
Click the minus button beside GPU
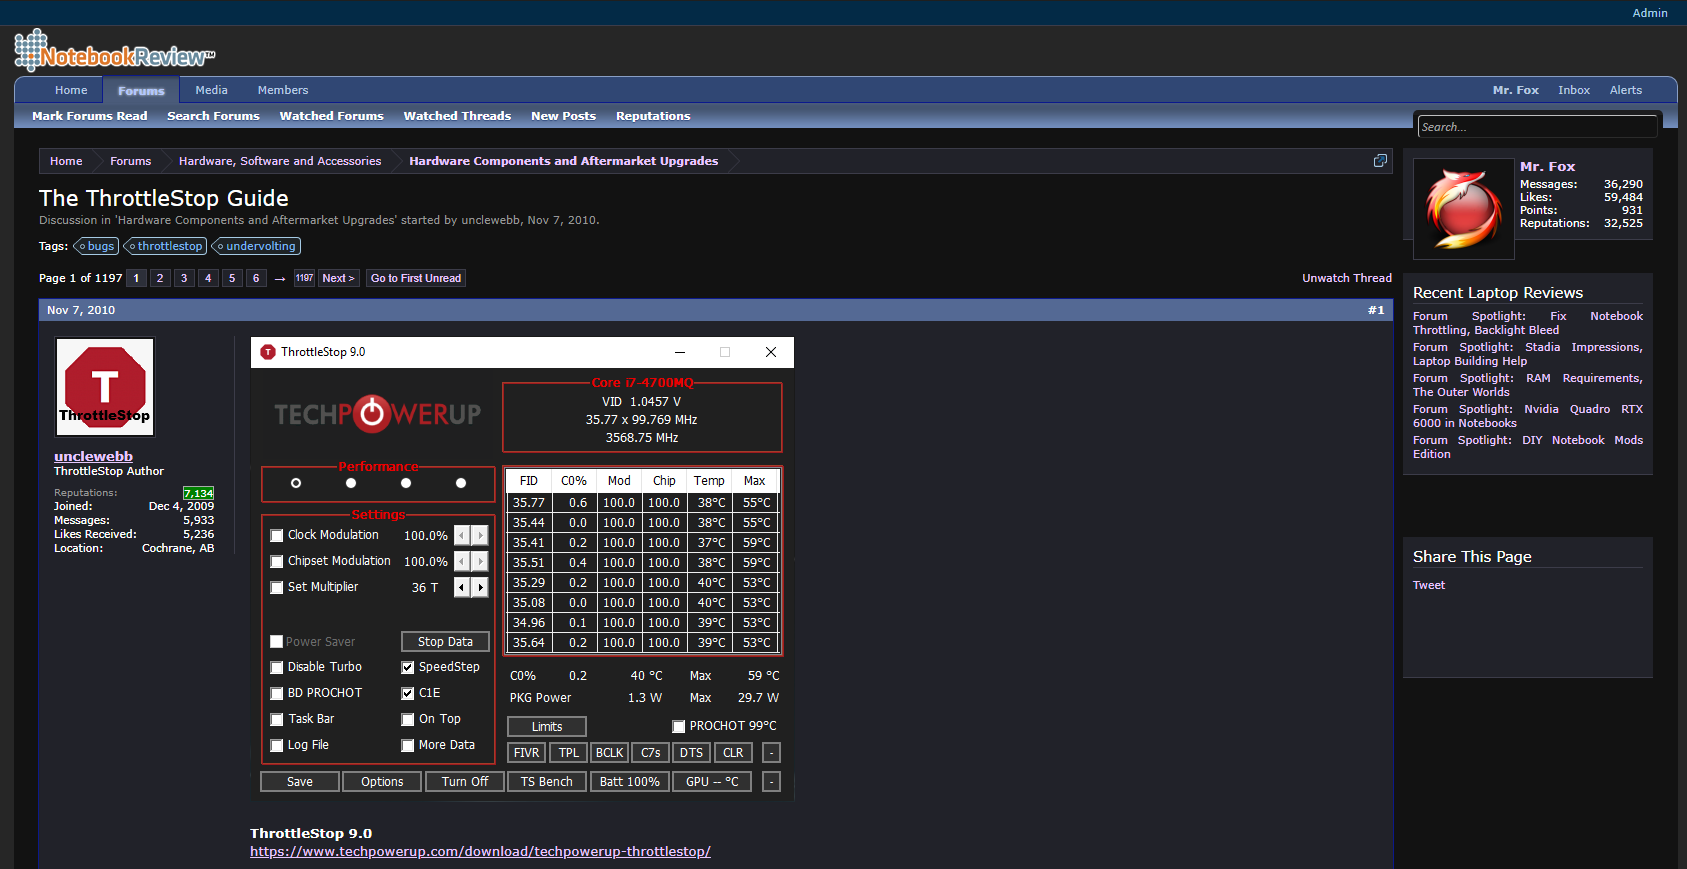[x=771, y=782]
